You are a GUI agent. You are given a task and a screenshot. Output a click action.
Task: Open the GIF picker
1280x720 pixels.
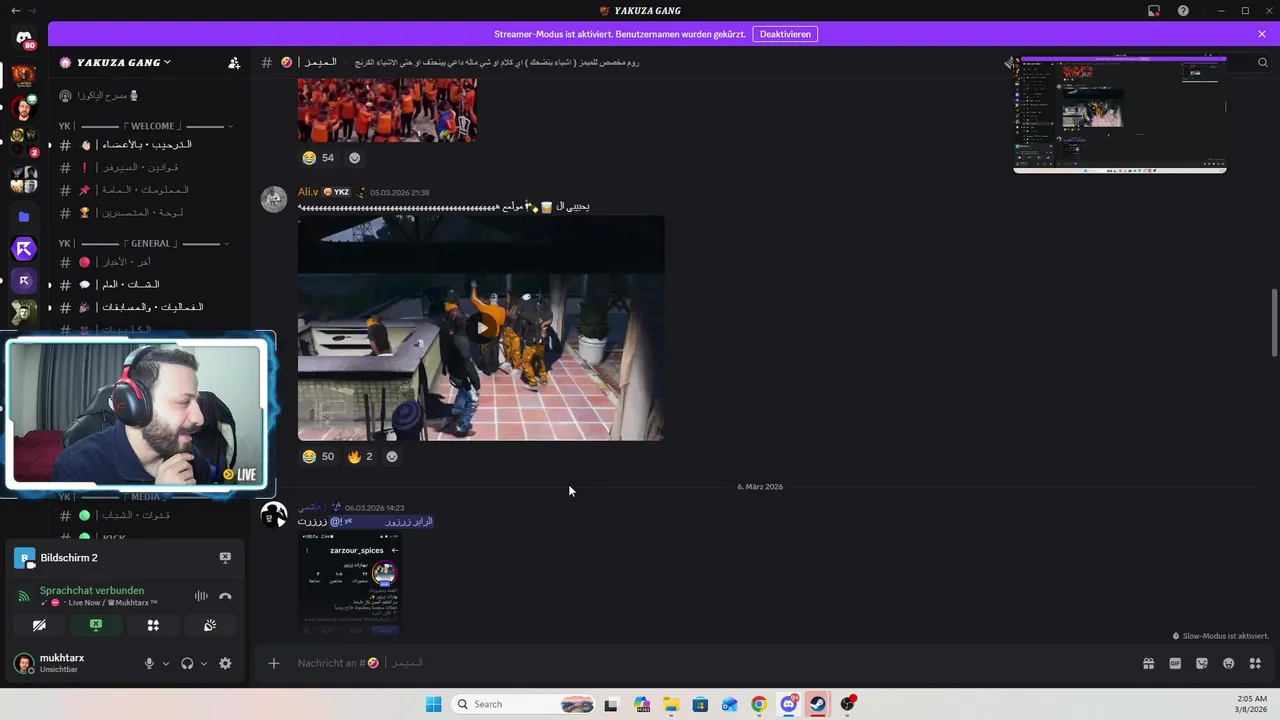coord(1175,663)
